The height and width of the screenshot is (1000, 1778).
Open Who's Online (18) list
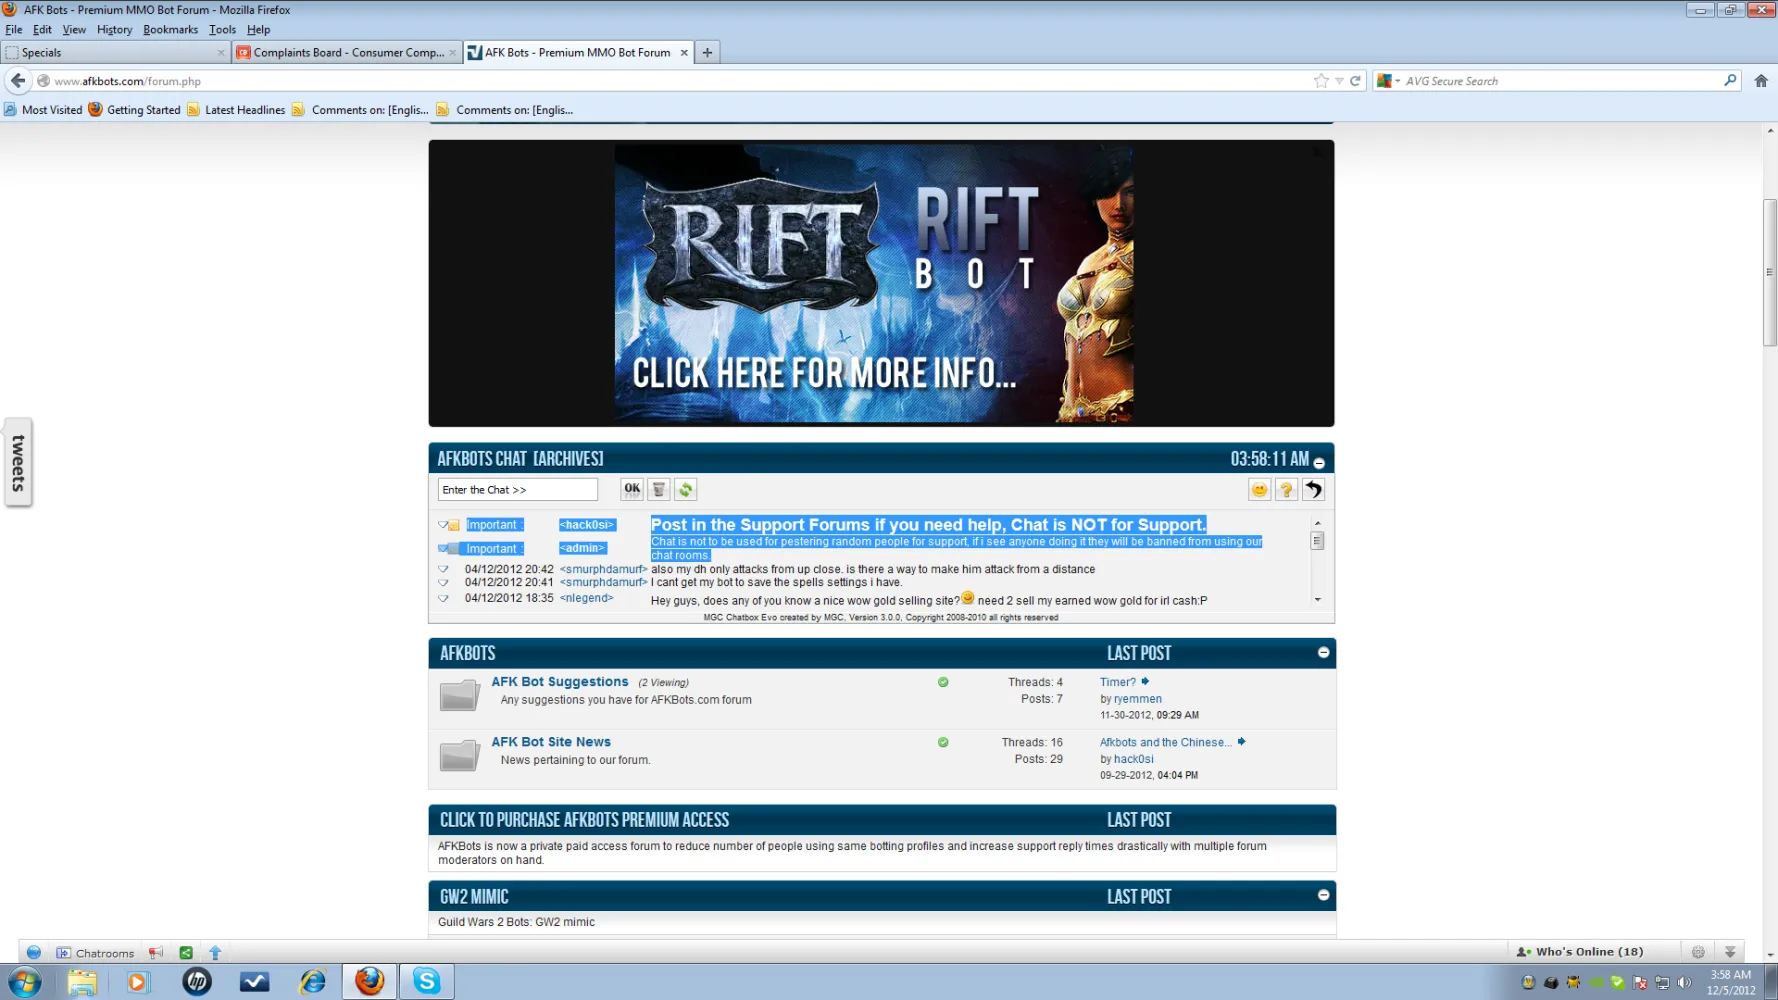(x=1580, y=952)
